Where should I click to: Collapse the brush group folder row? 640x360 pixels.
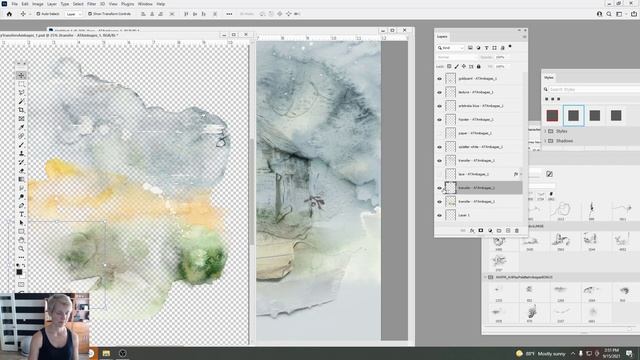coord(485,277)
